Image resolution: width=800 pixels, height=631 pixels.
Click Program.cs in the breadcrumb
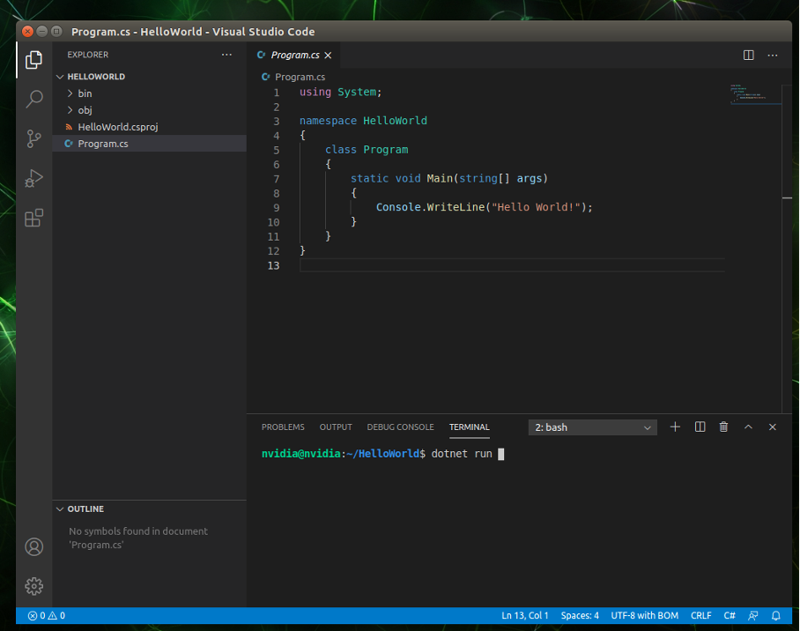point(300,77)
